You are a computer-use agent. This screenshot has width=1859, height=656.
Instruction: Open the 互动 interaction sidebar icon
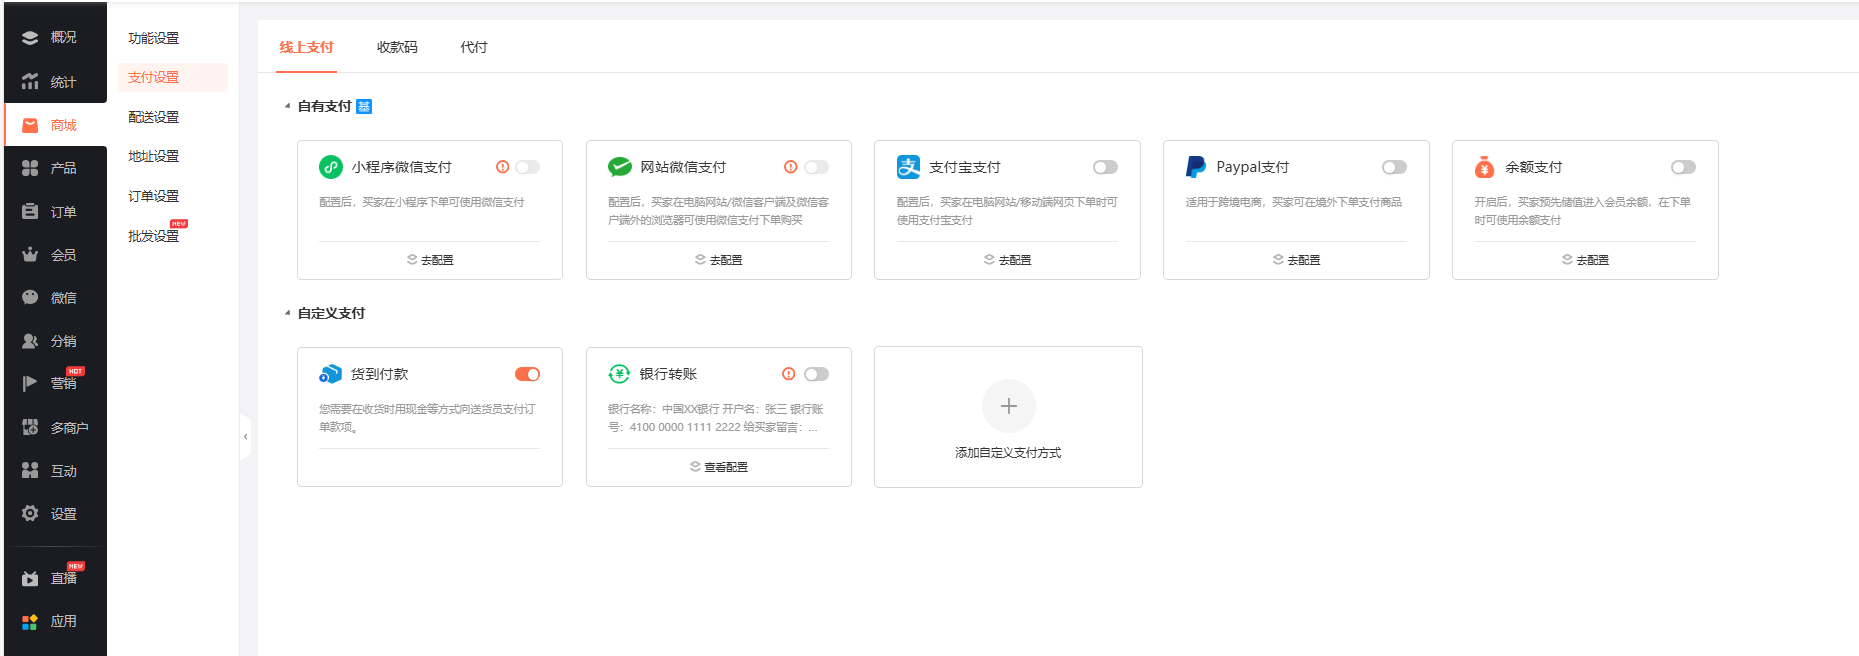[x=30, y=471]
